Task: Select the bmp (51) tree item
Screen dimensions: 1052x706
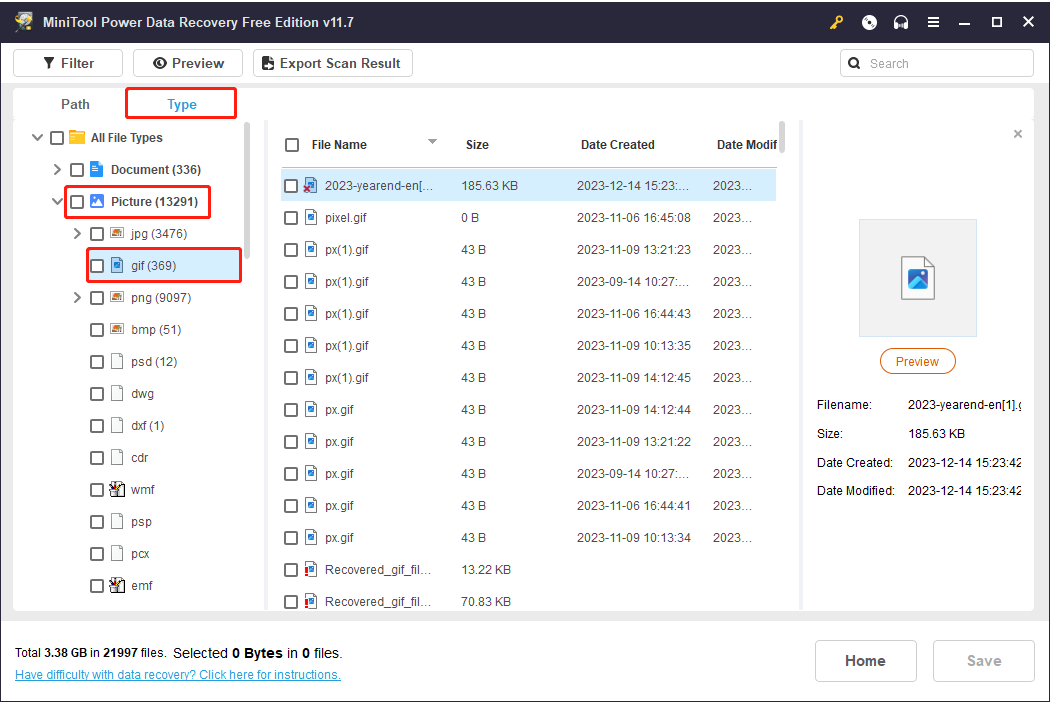Action: tap(156, 330)
